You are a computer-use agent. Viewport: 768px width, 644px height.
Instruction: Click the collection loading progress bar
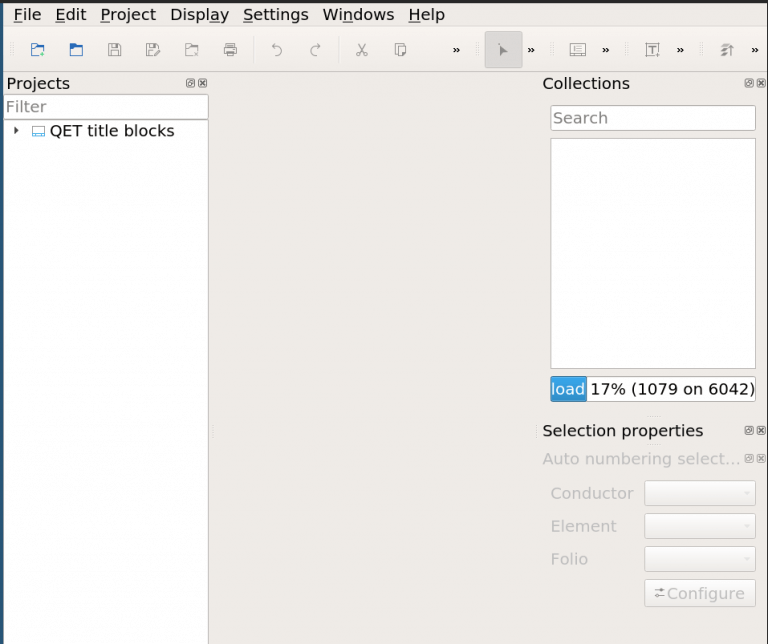click(652, 389)
